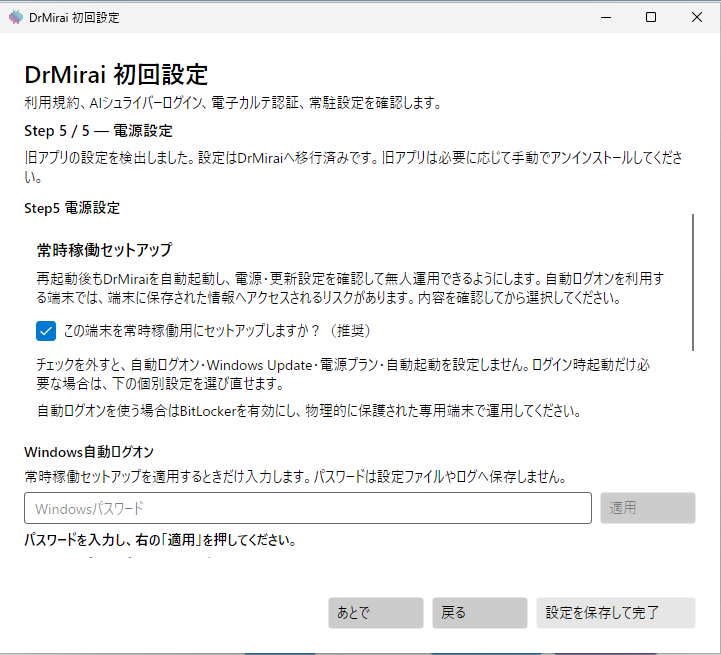Click the vertical scrollbar in the settings panel
This screenshot has width=721, height=655.
point(693,282)
